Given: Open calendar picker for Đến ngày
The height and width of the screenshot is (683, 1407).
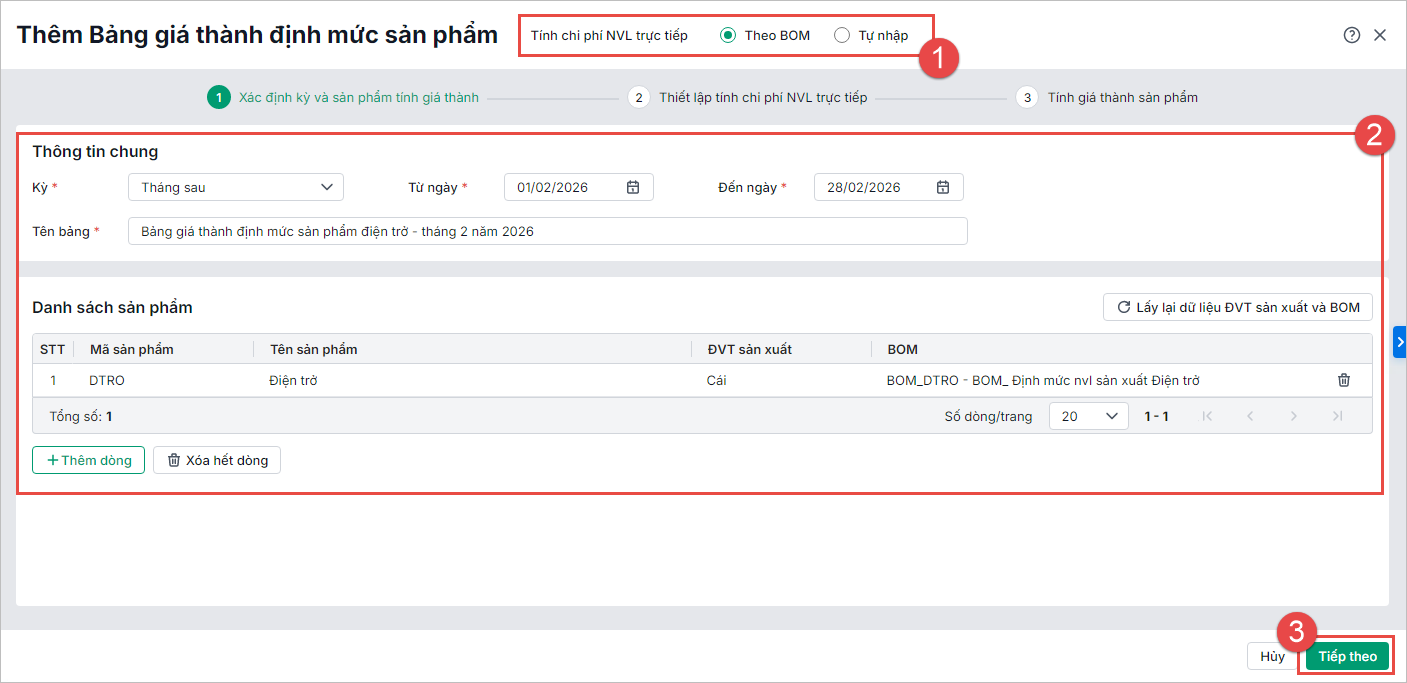Looking at the screenshot, I should point(943,187).
